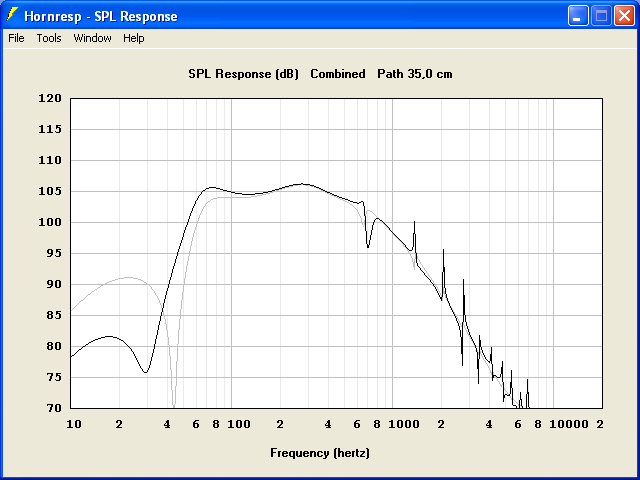Click the '10' frequency axis label

[x=74, y=424]
